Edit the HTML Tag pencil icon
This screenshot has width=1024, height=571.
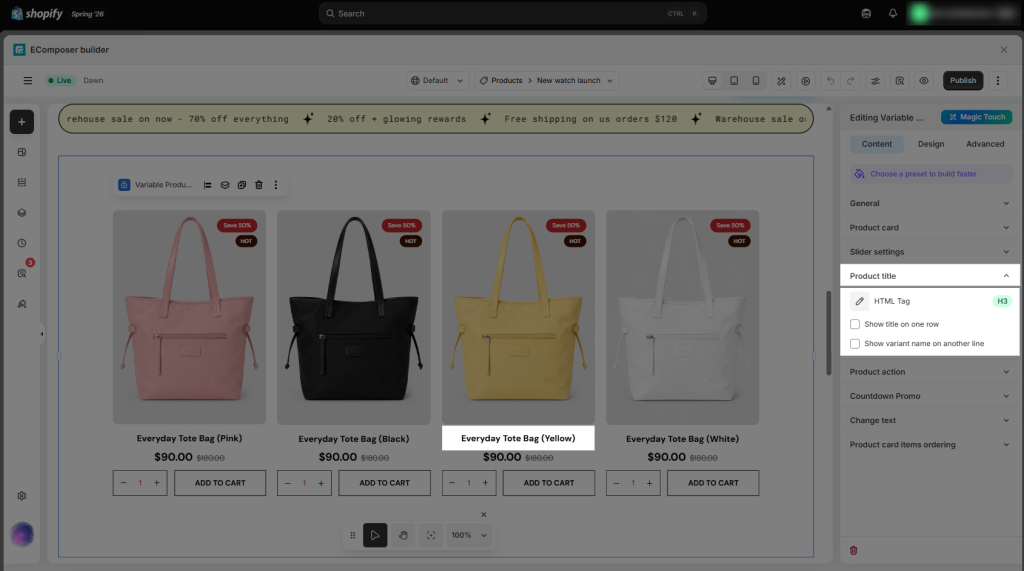[x=859, y=301]
